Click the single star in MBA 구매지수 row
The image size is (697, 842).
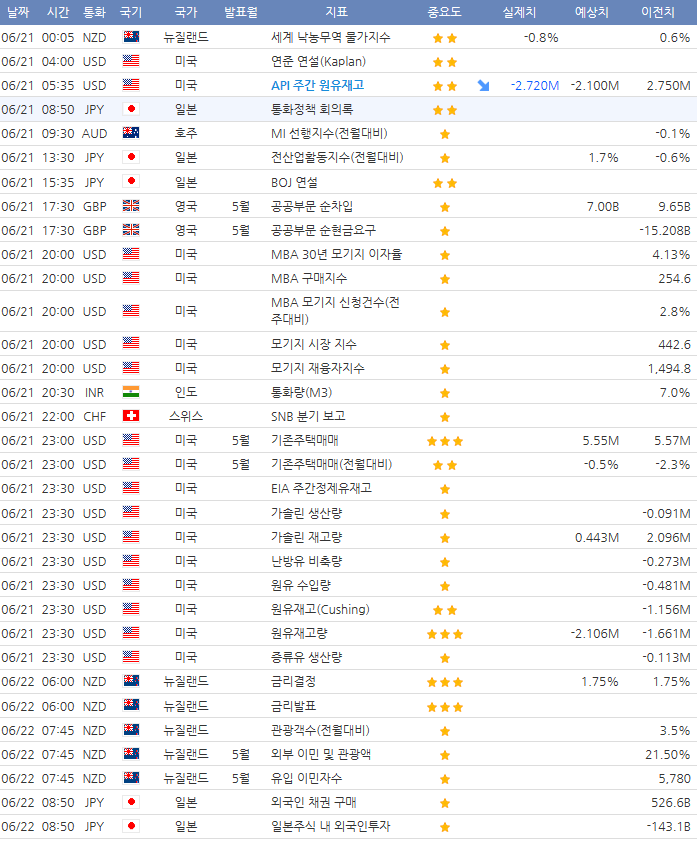[445, 279]
